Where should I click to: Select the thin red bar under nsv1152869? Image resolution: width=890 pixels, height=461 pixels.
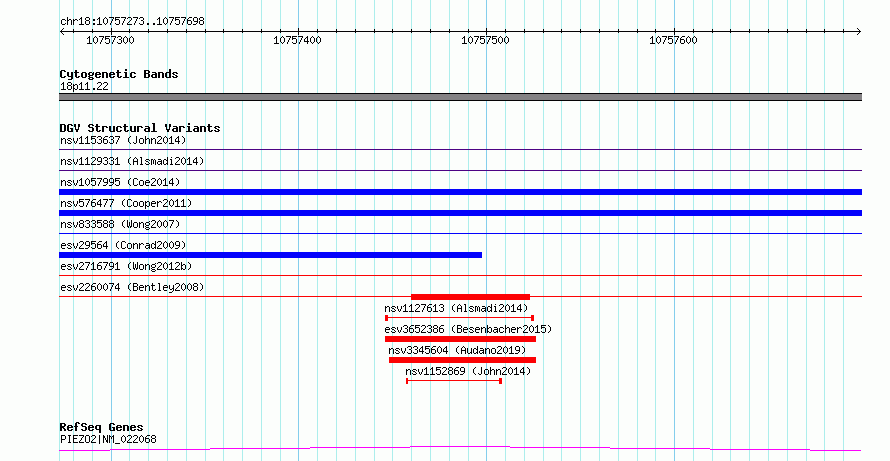[x=454, y=381]
